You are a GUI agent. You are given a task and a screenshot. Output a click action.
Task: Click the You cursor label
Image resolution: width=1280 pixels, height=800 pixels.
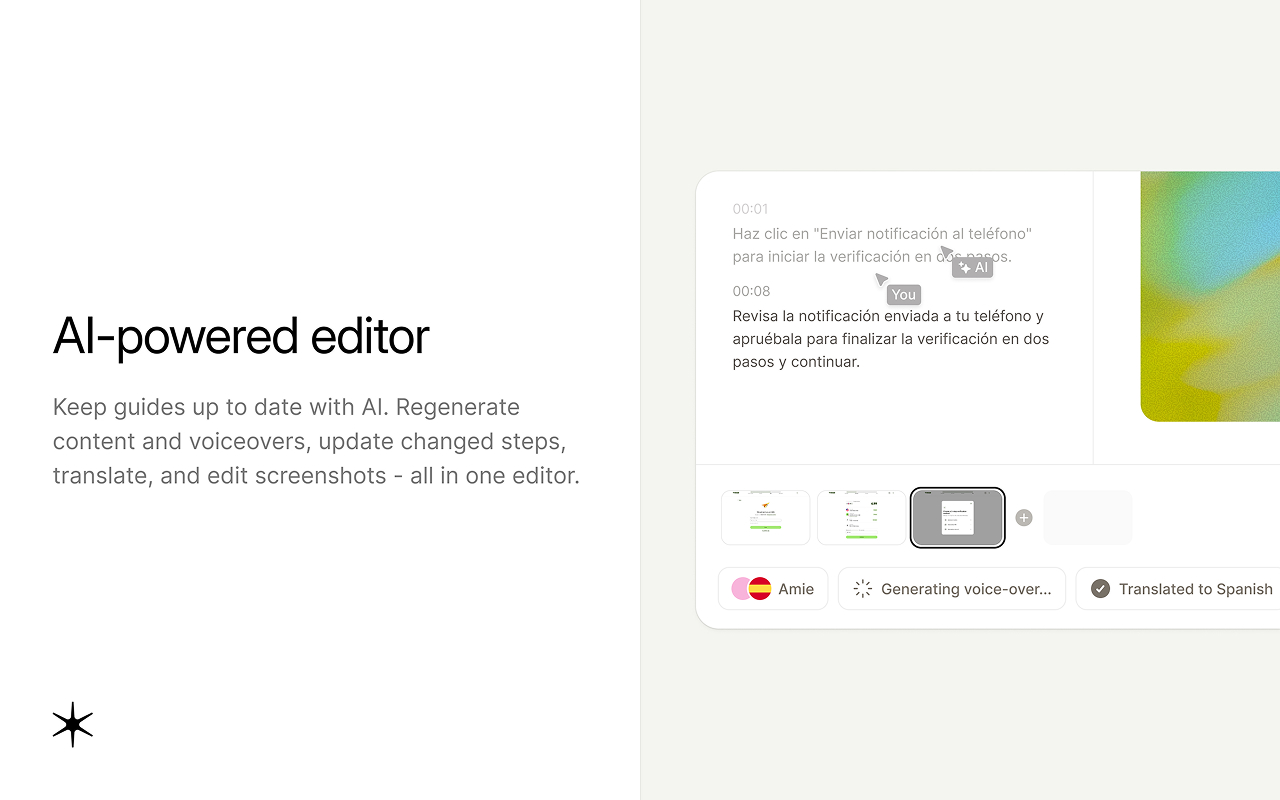[x=903, y=295]
